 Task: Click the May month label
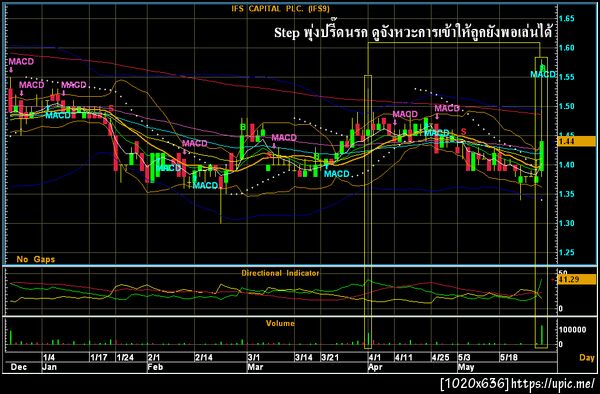point(466,367)
